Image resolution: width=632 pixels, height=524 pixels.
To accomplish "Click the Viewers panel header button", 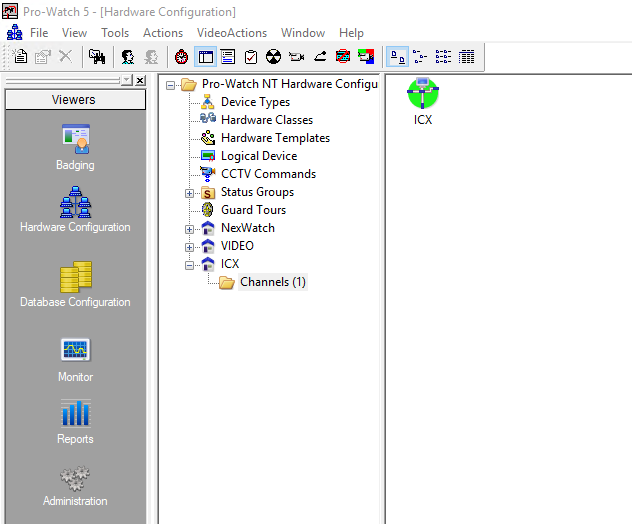I will pyautogui.click(x=74, y=100).
